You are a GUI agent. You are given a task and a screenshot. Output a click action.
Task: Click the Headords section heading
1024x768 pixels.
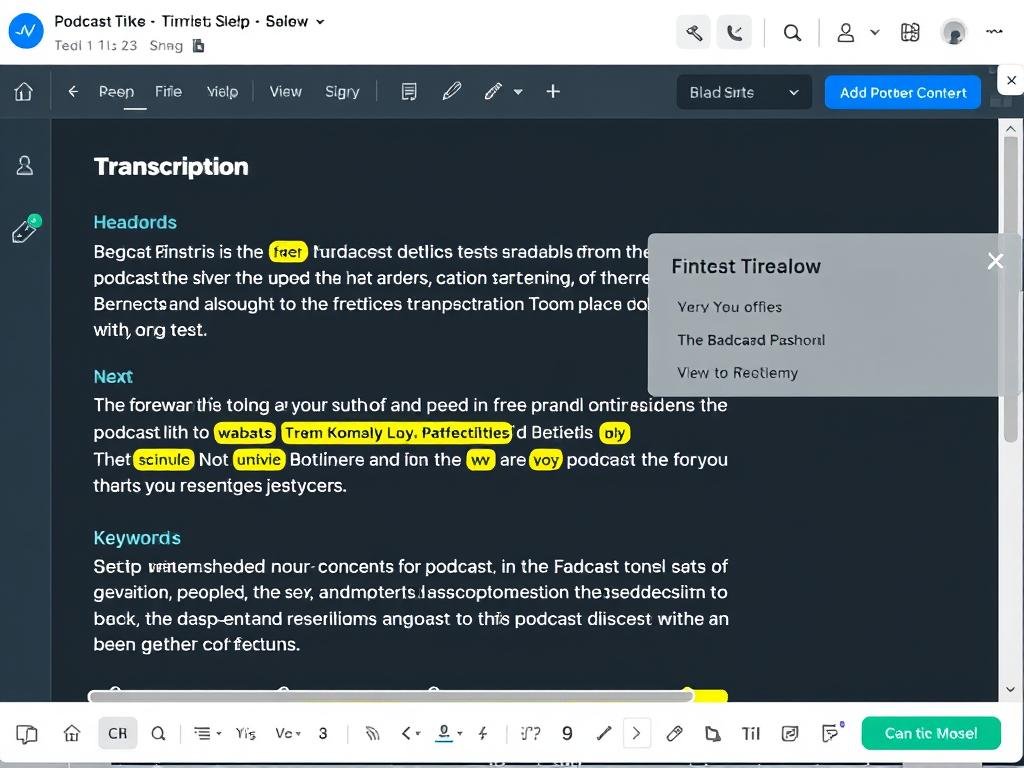point(135,222)
